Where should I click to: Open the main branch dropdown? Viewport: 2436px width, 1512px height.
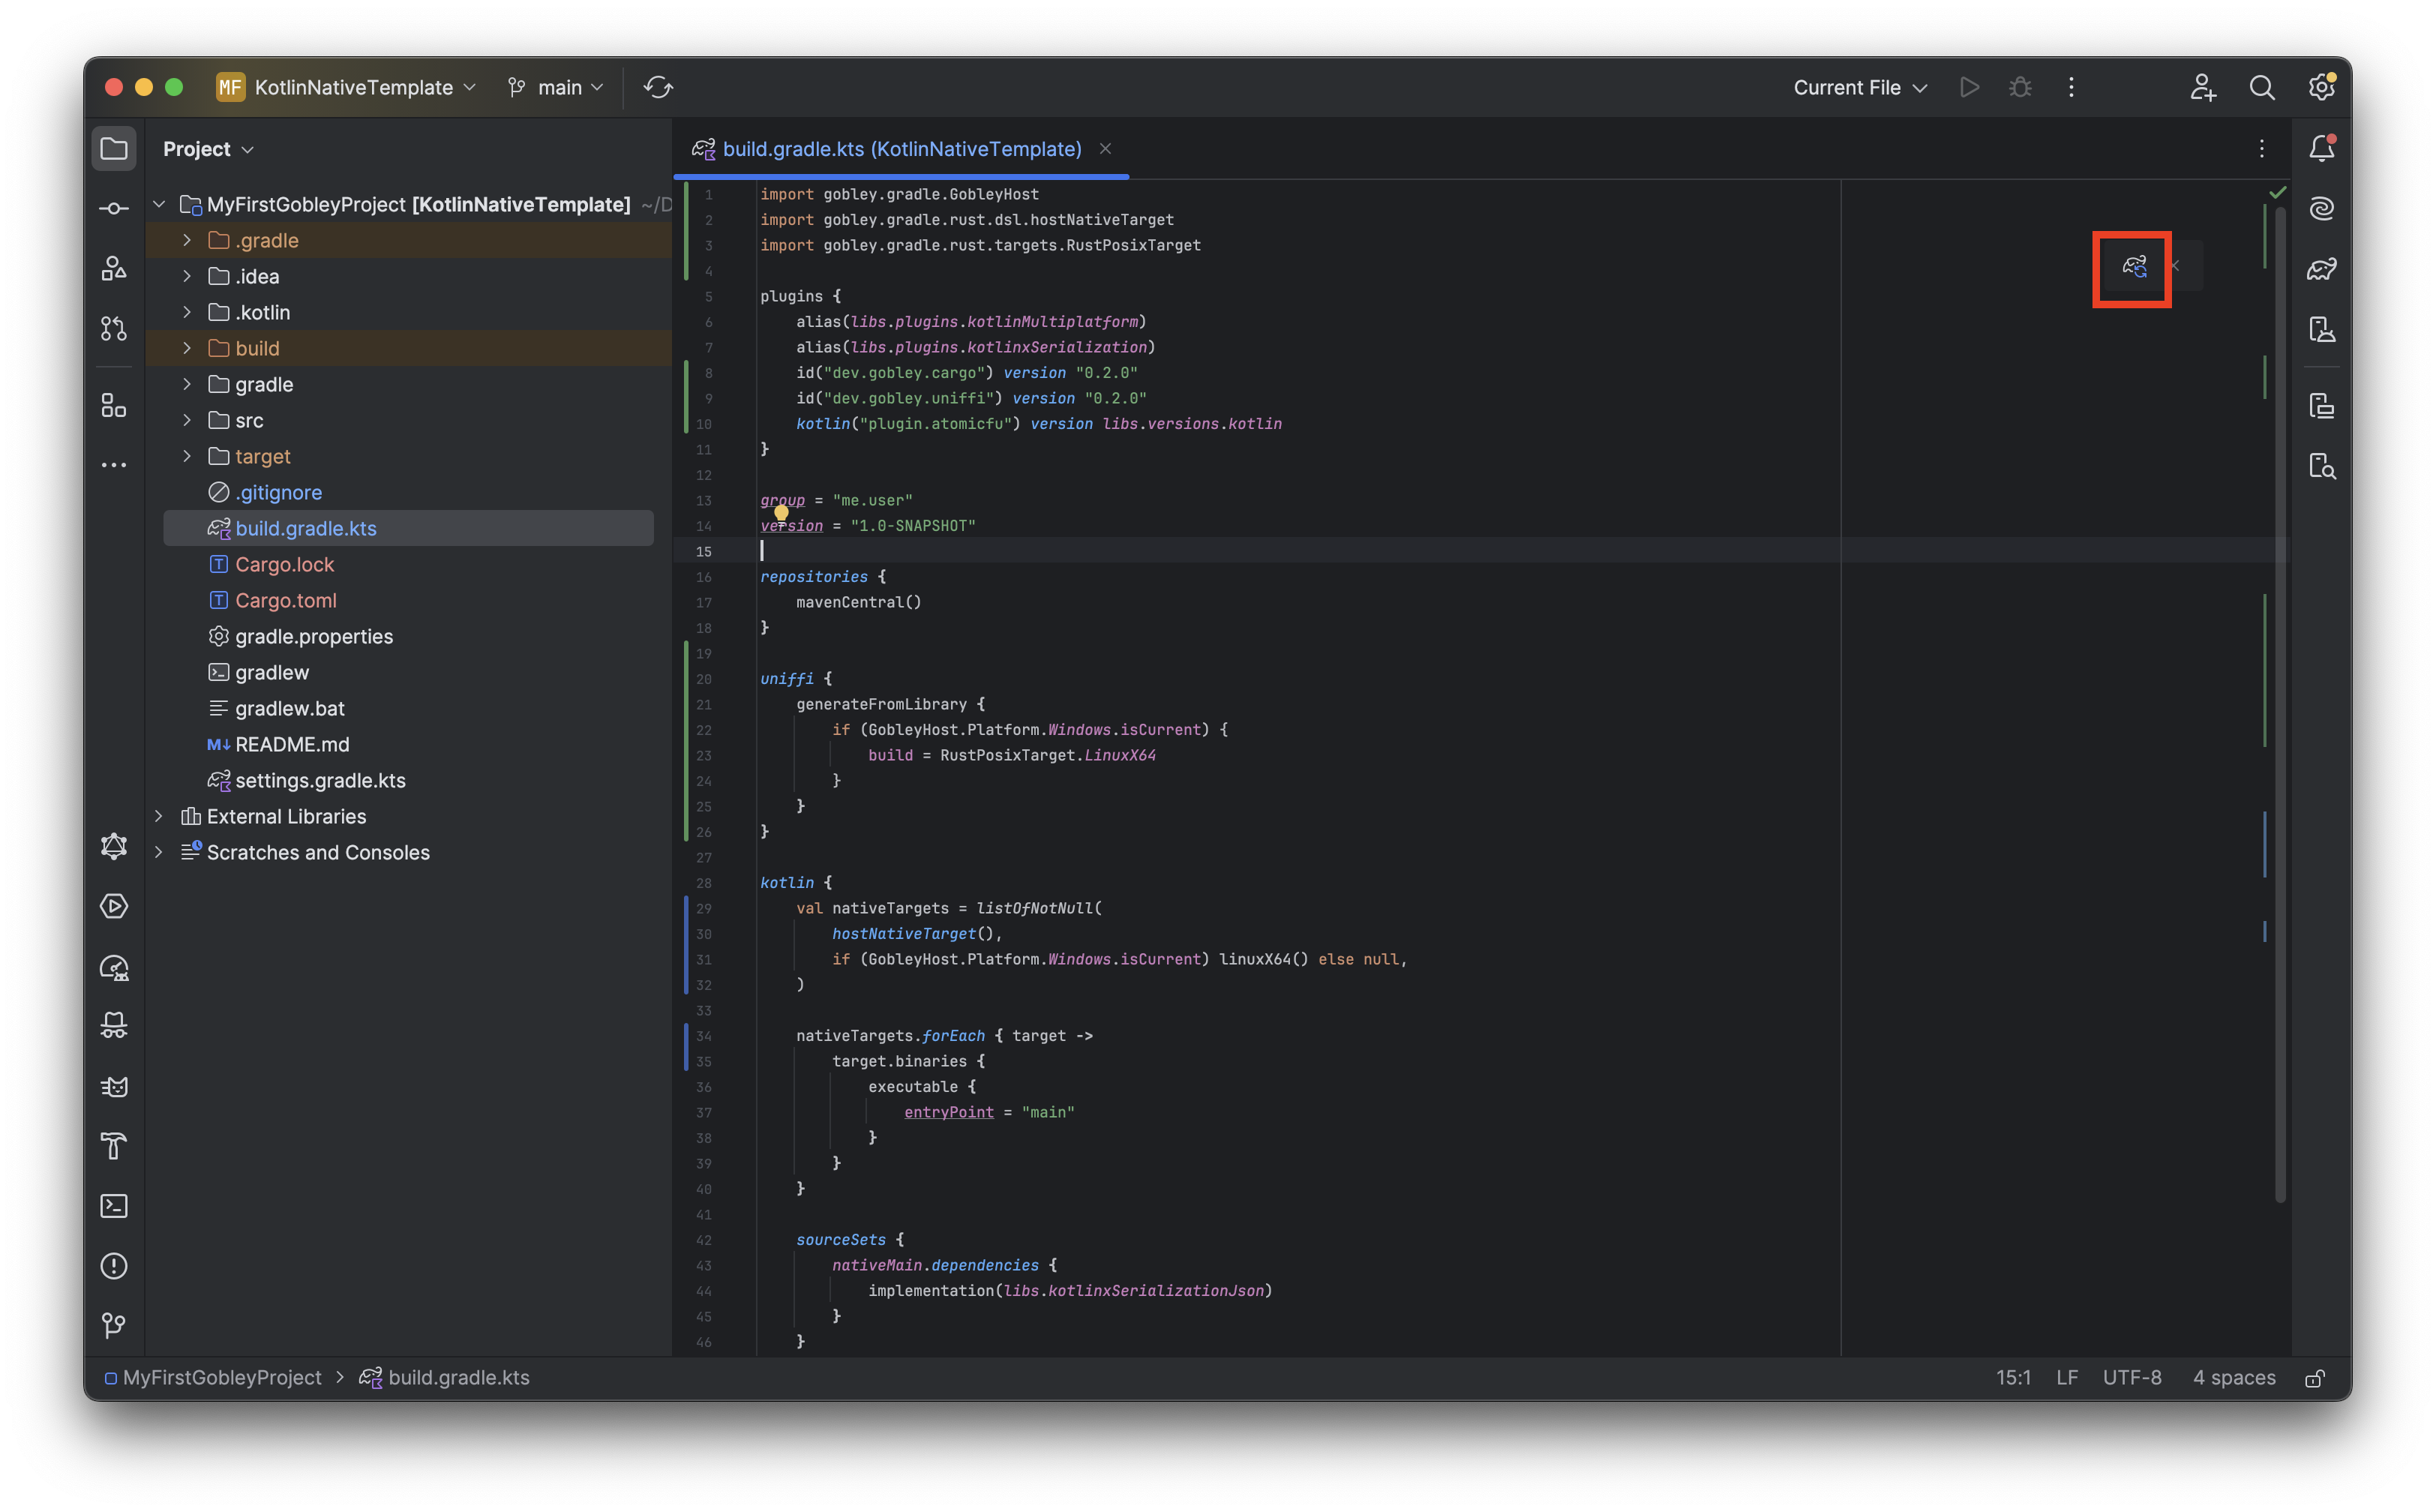coord(556,88)
